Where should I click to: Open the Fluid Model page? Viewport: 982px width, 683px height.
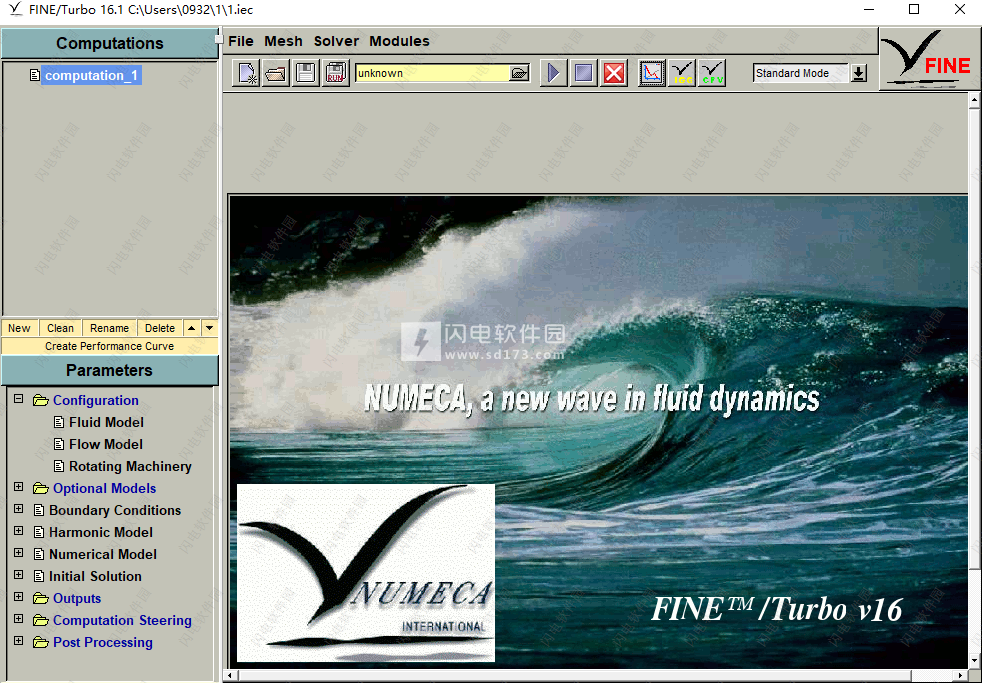click(106, 423)
